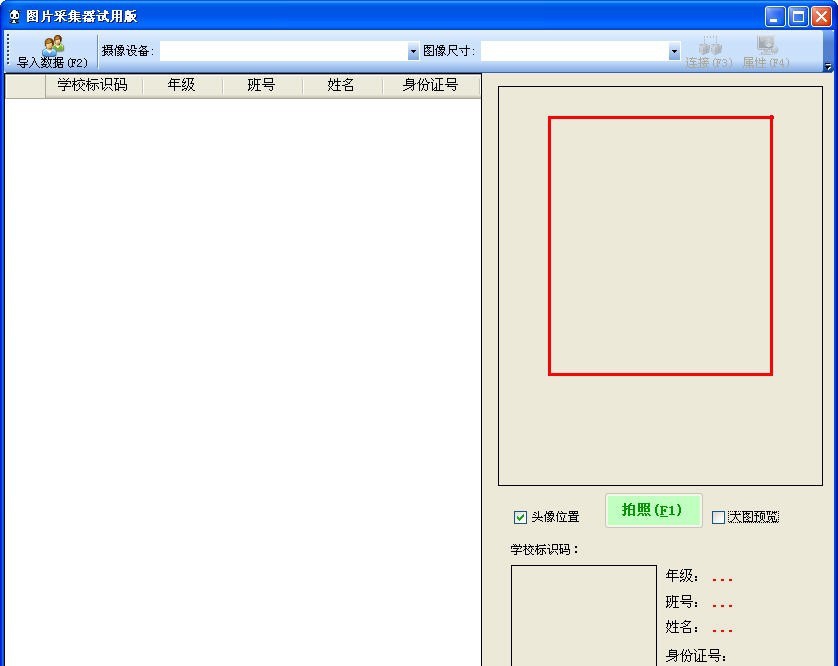The height and width of the screenshot is (666, 838).
Task: Close the 图片采集器试用版 window
Action: [821, 17]
